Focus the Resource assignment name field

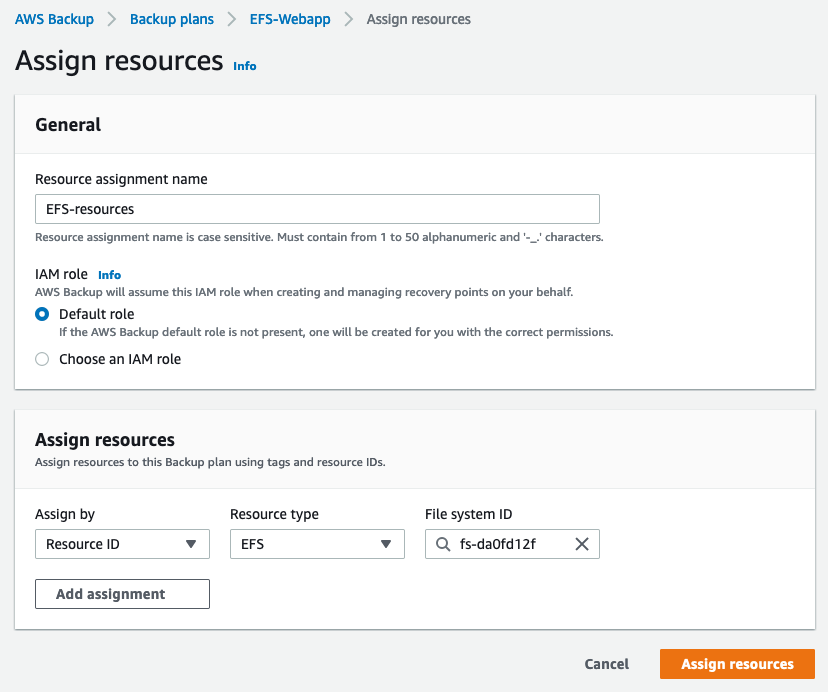(x=317, y=209)
